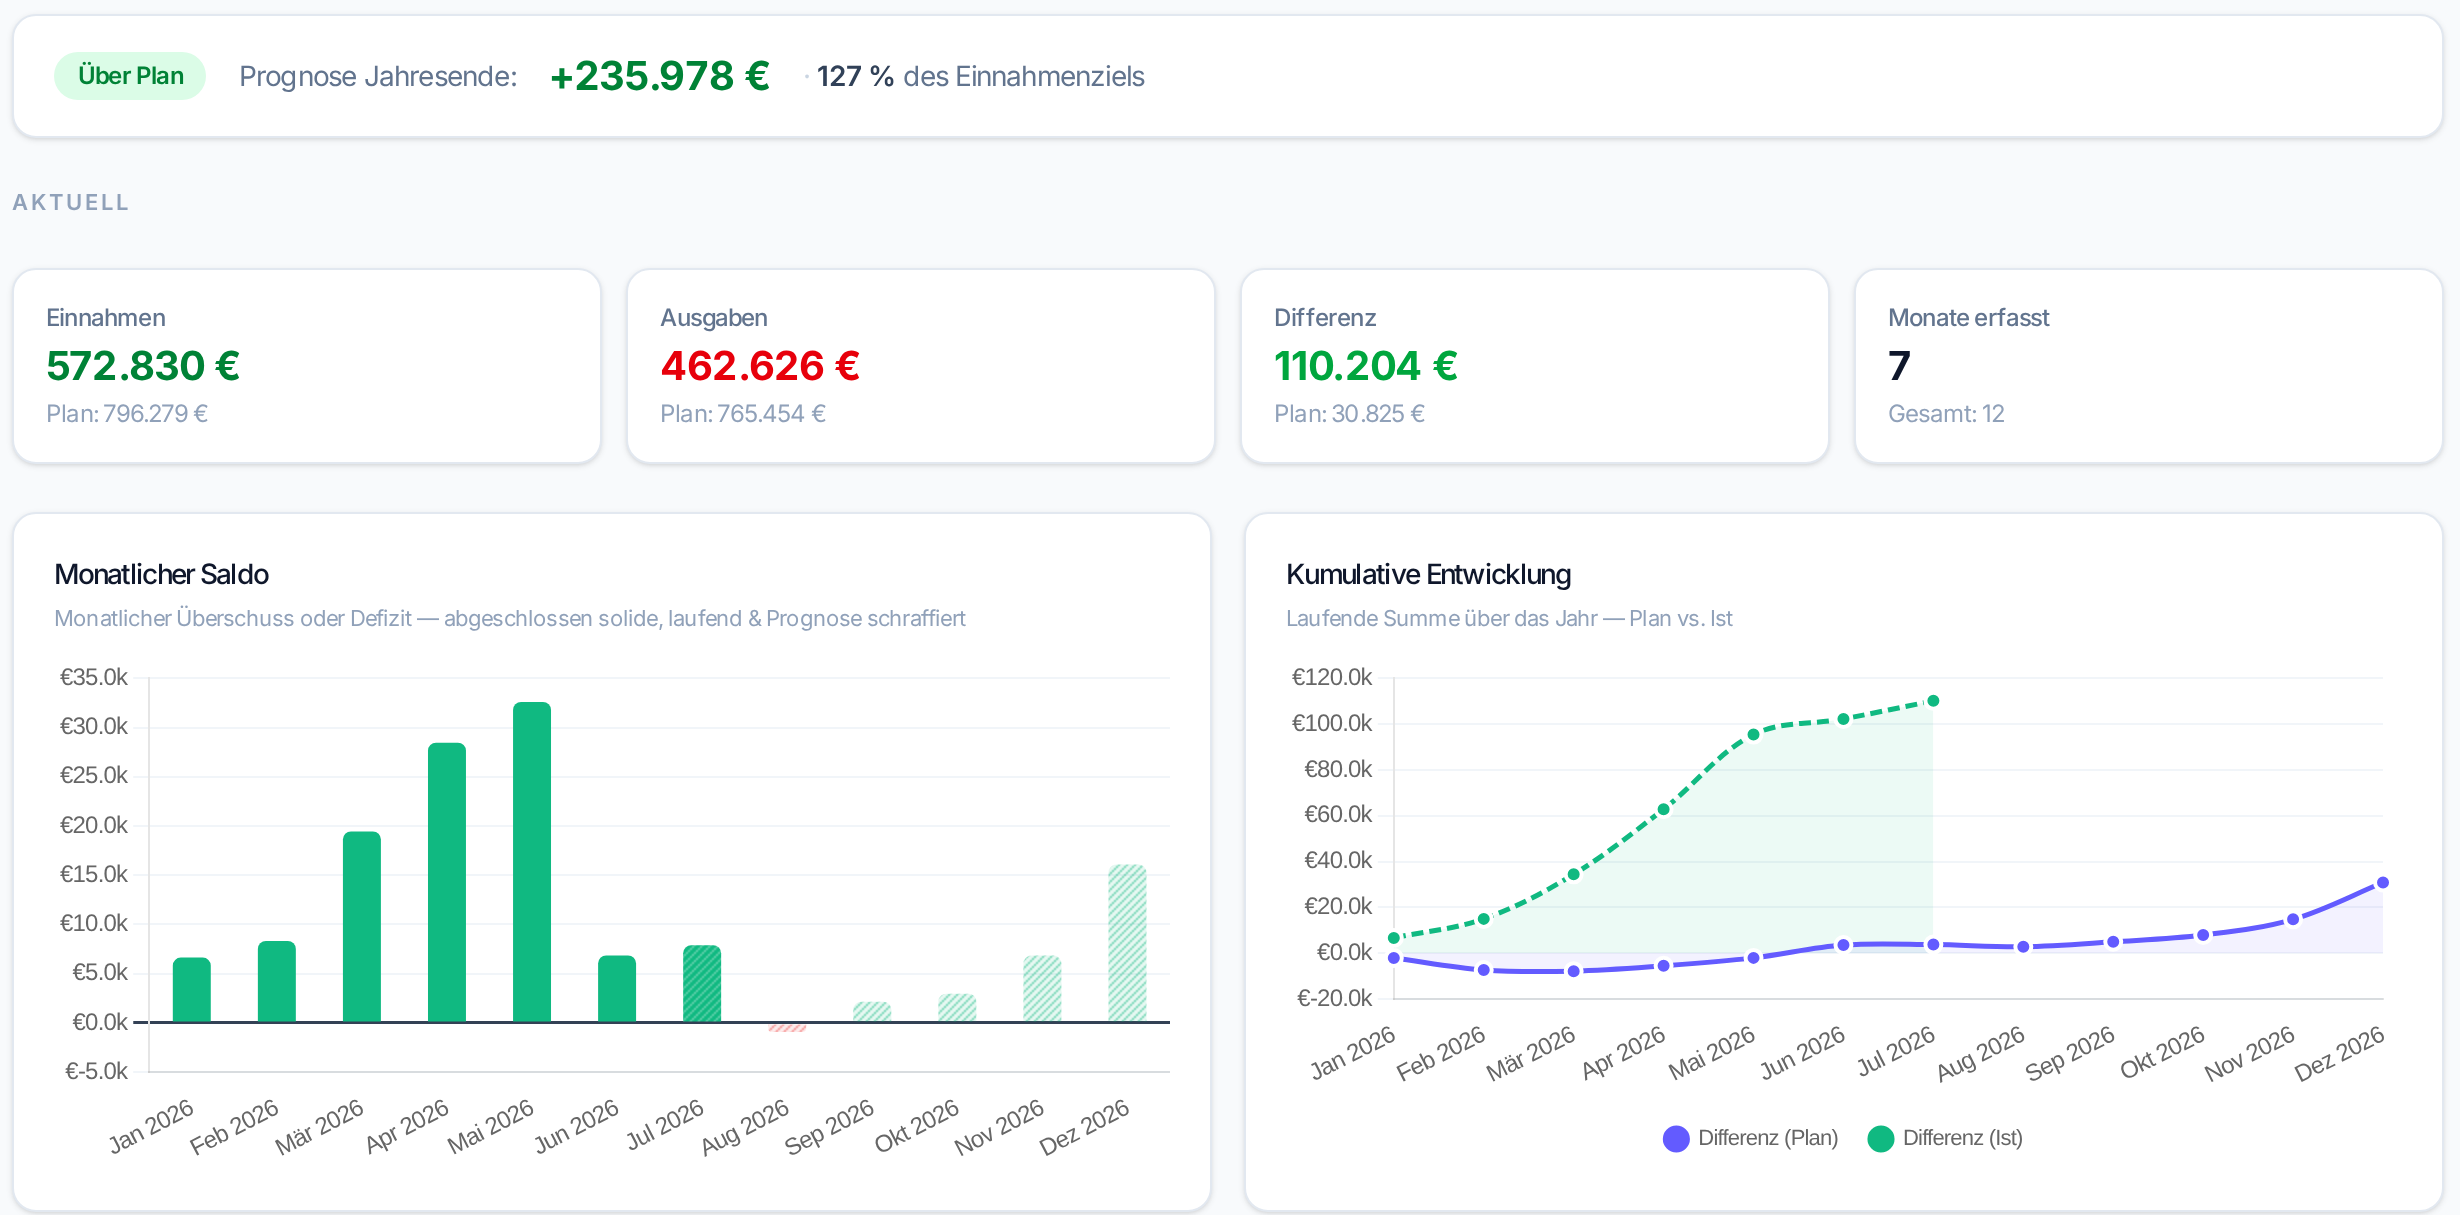2460x1215 pixels.
Task: Click the green Ist data point for Jun 2026
Action: 1843,719
